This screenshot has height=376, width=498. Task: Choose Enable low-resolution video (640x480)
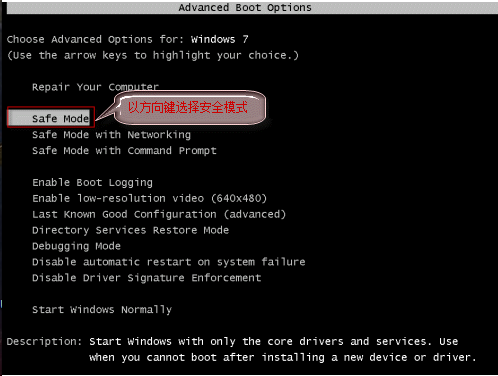(149, 198)
